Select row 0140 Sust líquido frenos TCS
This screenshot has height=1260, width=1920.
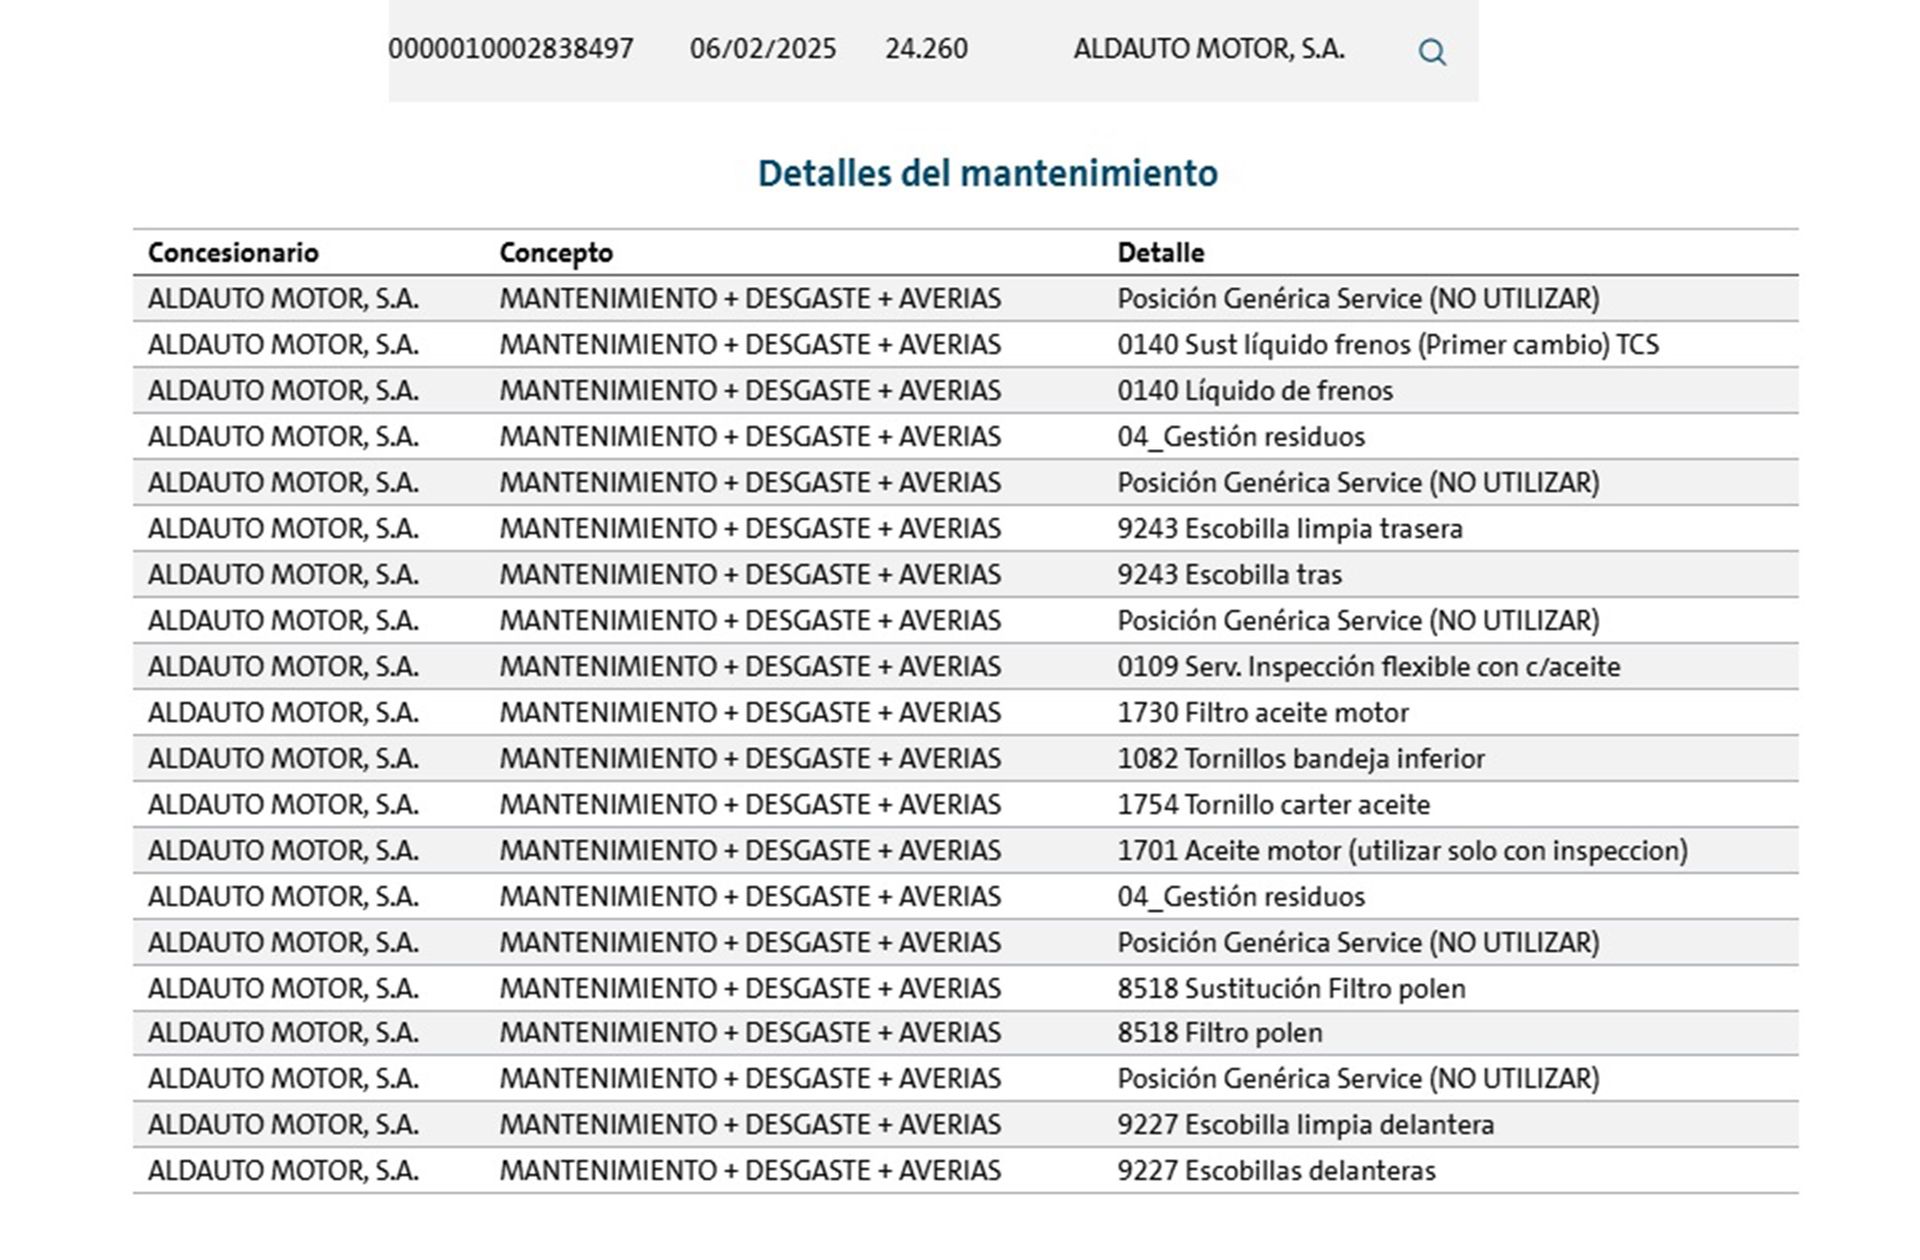(966, 345)
